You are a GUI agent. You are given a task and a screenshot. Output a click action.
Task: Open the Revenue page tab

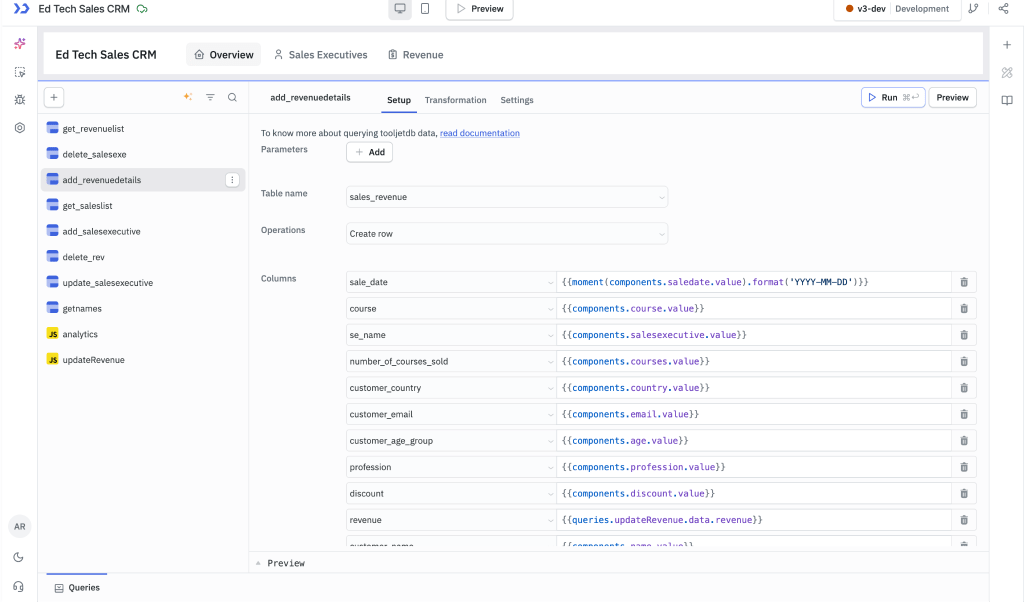click(x=416, y=55)
